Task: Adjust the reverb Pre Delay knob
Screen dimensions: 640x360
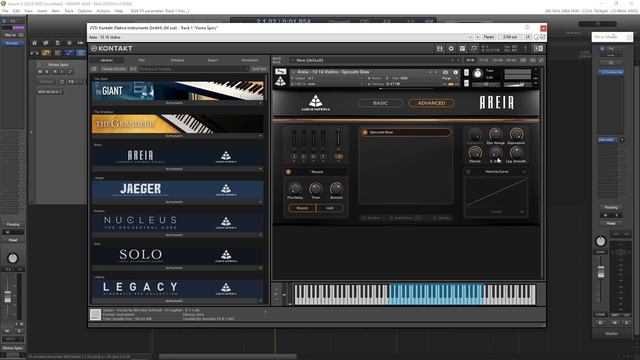Action: pos(295,189)
